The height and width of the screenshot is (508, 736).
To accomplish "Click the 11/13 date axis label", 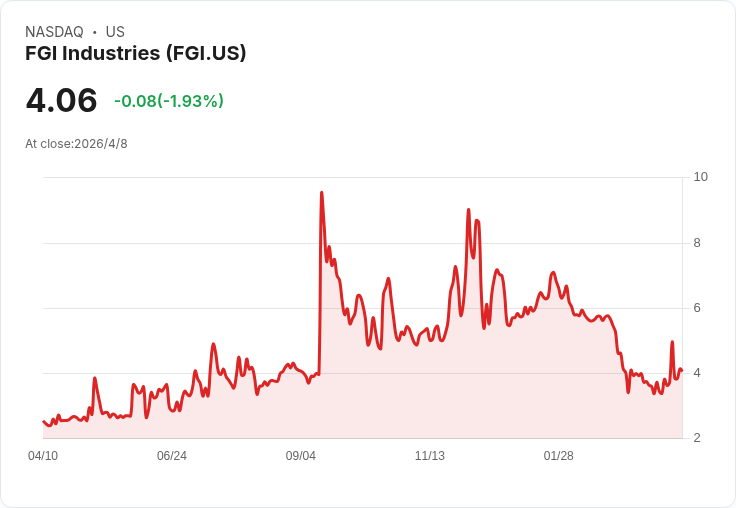I will (x=430, y=456).
